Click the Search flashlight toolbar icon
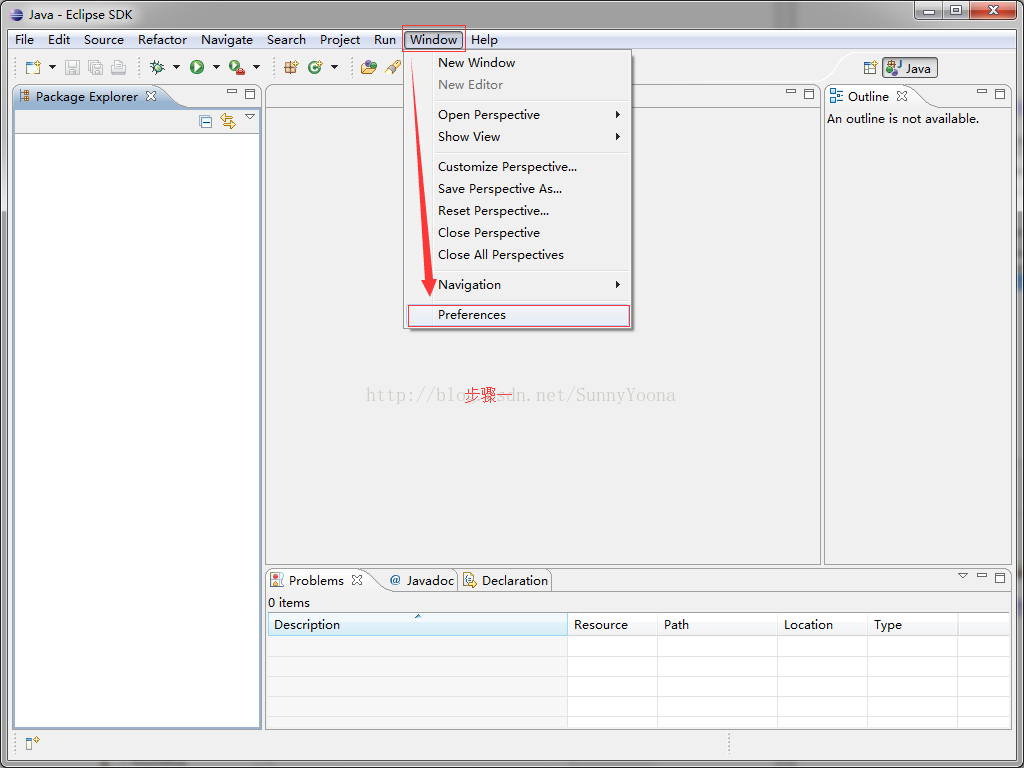Image resolution: width=1024 pixels, height=768 pixels. click(x=392, y=67)
